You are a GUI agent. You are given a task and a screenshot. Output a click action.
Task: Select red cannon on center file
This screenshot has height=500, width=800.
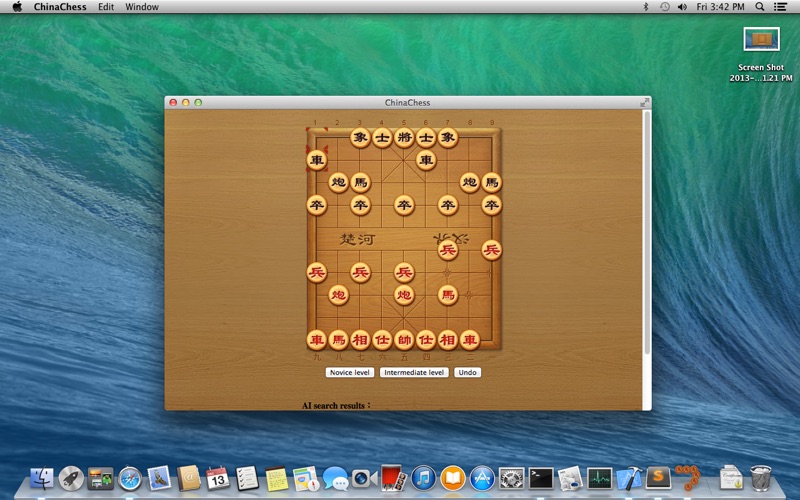[404, 295]
